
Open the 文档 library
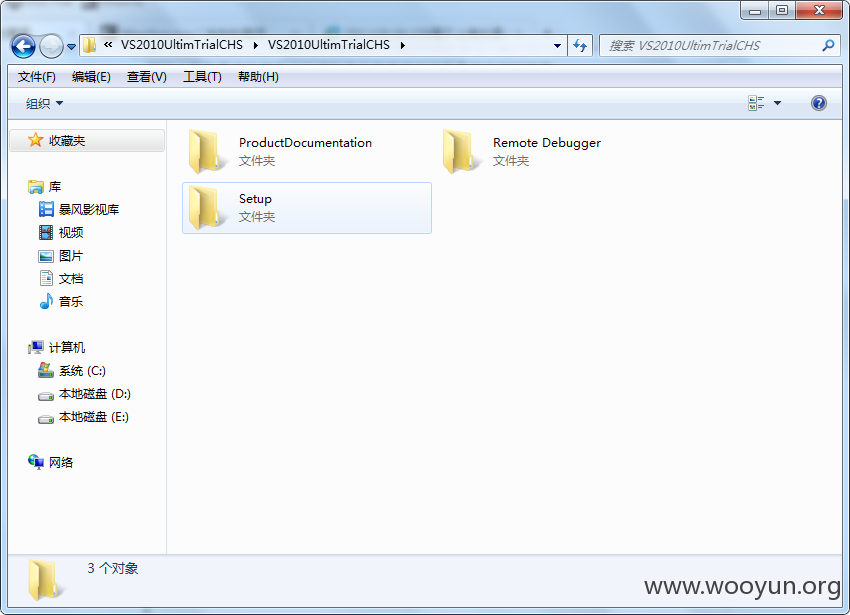coord(71,279)
